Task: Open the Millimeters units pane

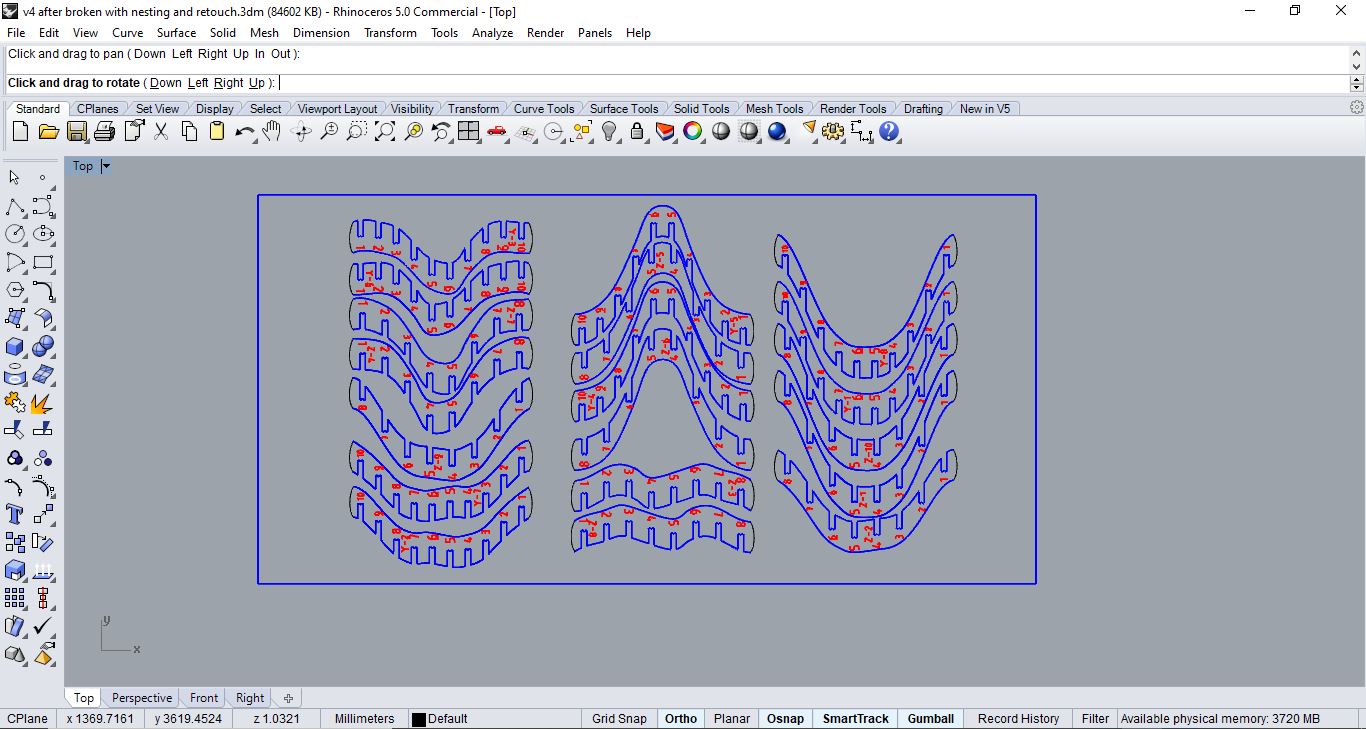Action: 364,718
